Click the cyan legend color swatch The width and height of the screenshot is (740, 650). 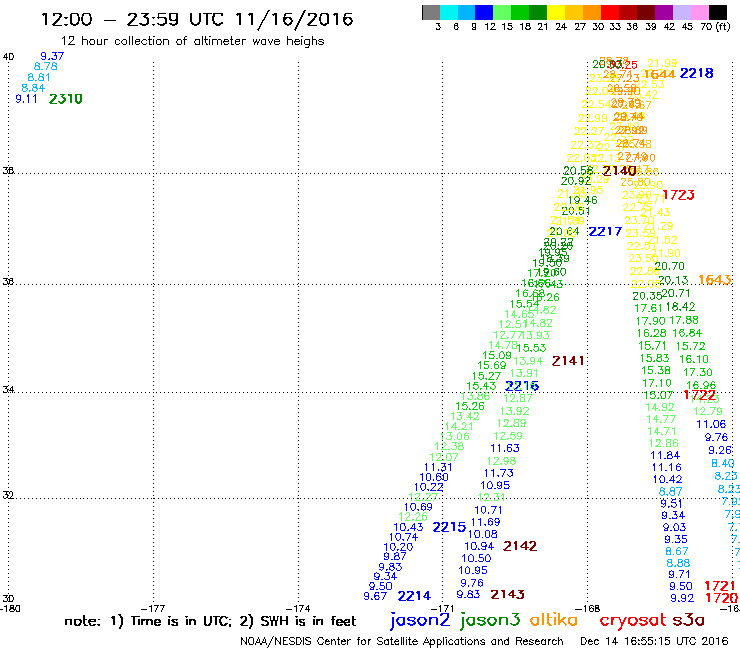pyautogui.click(x=449, y=12)
